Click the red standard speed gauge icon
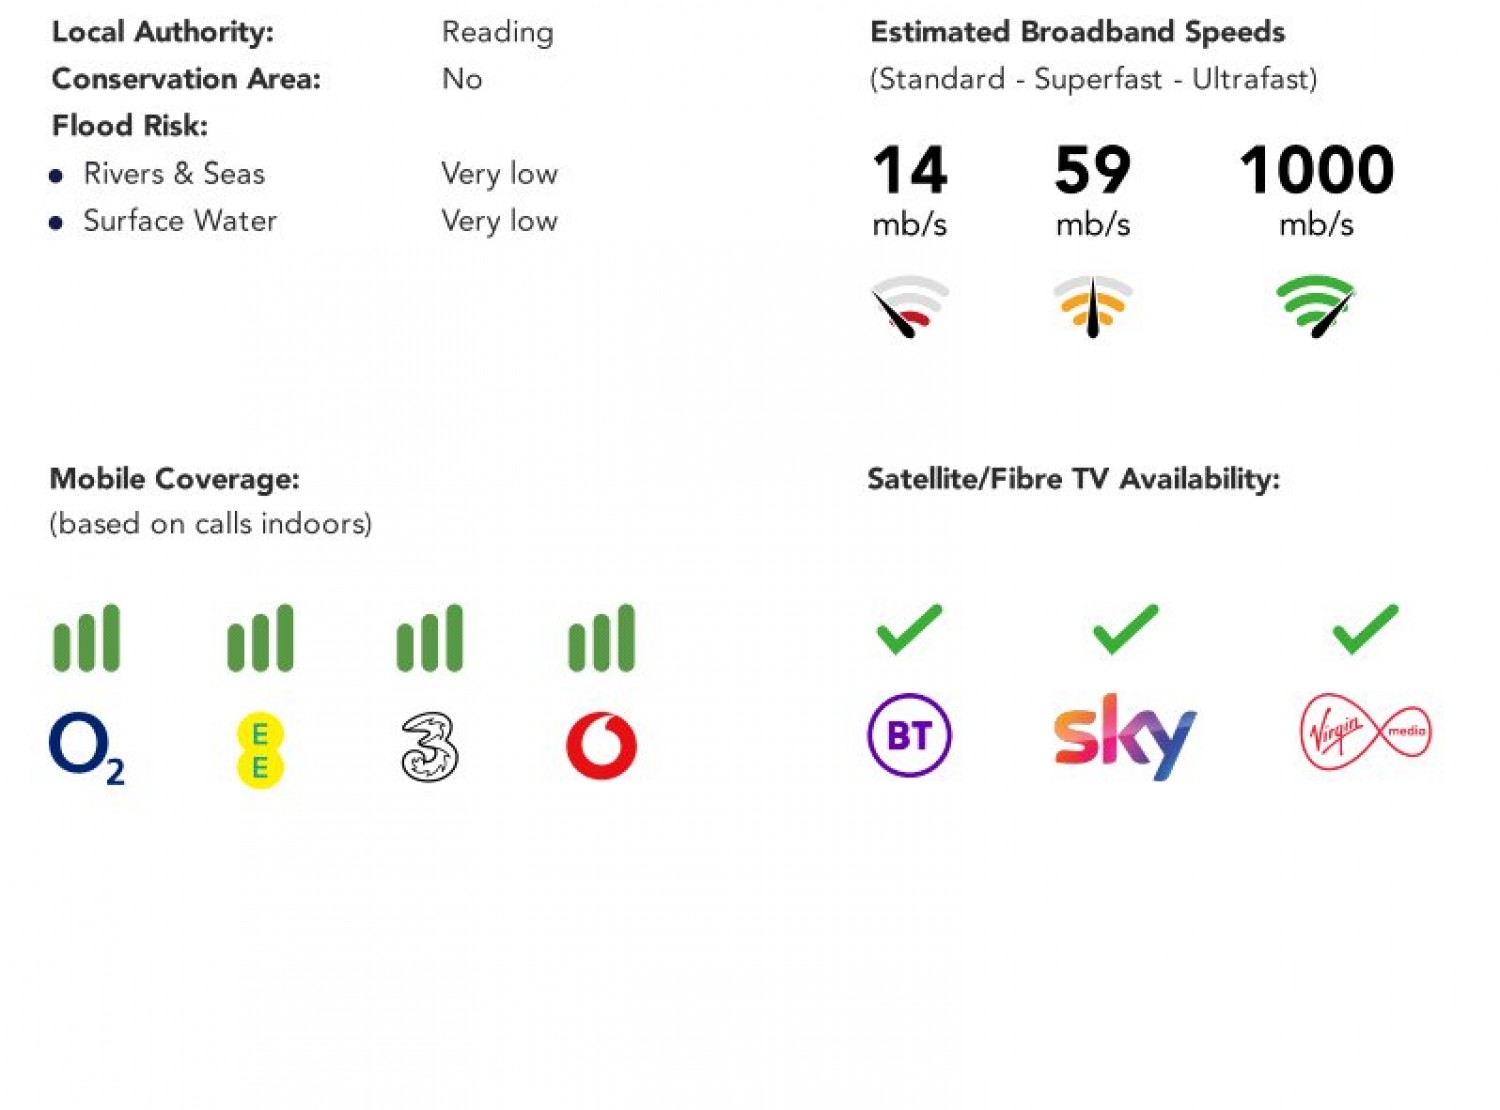Viewport: 1500px width, 1110px height. tap(909, 306)
